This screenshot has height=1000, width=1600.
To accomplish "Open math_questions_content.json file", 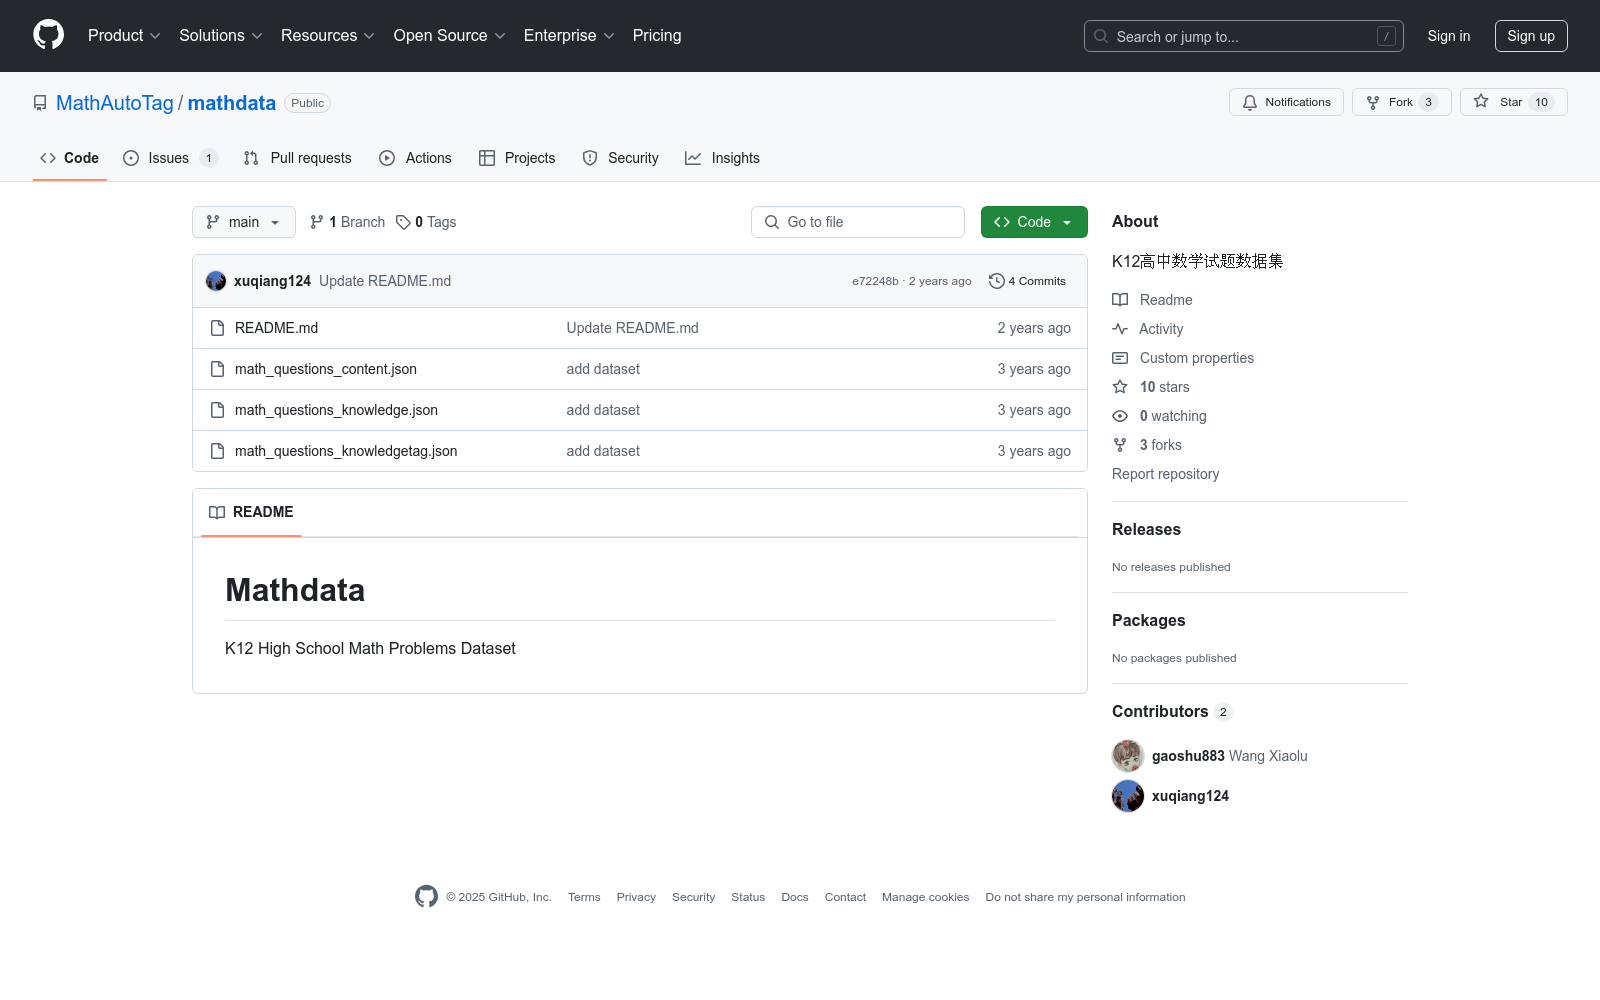I will pyautogui.click(x=326, y=369).
